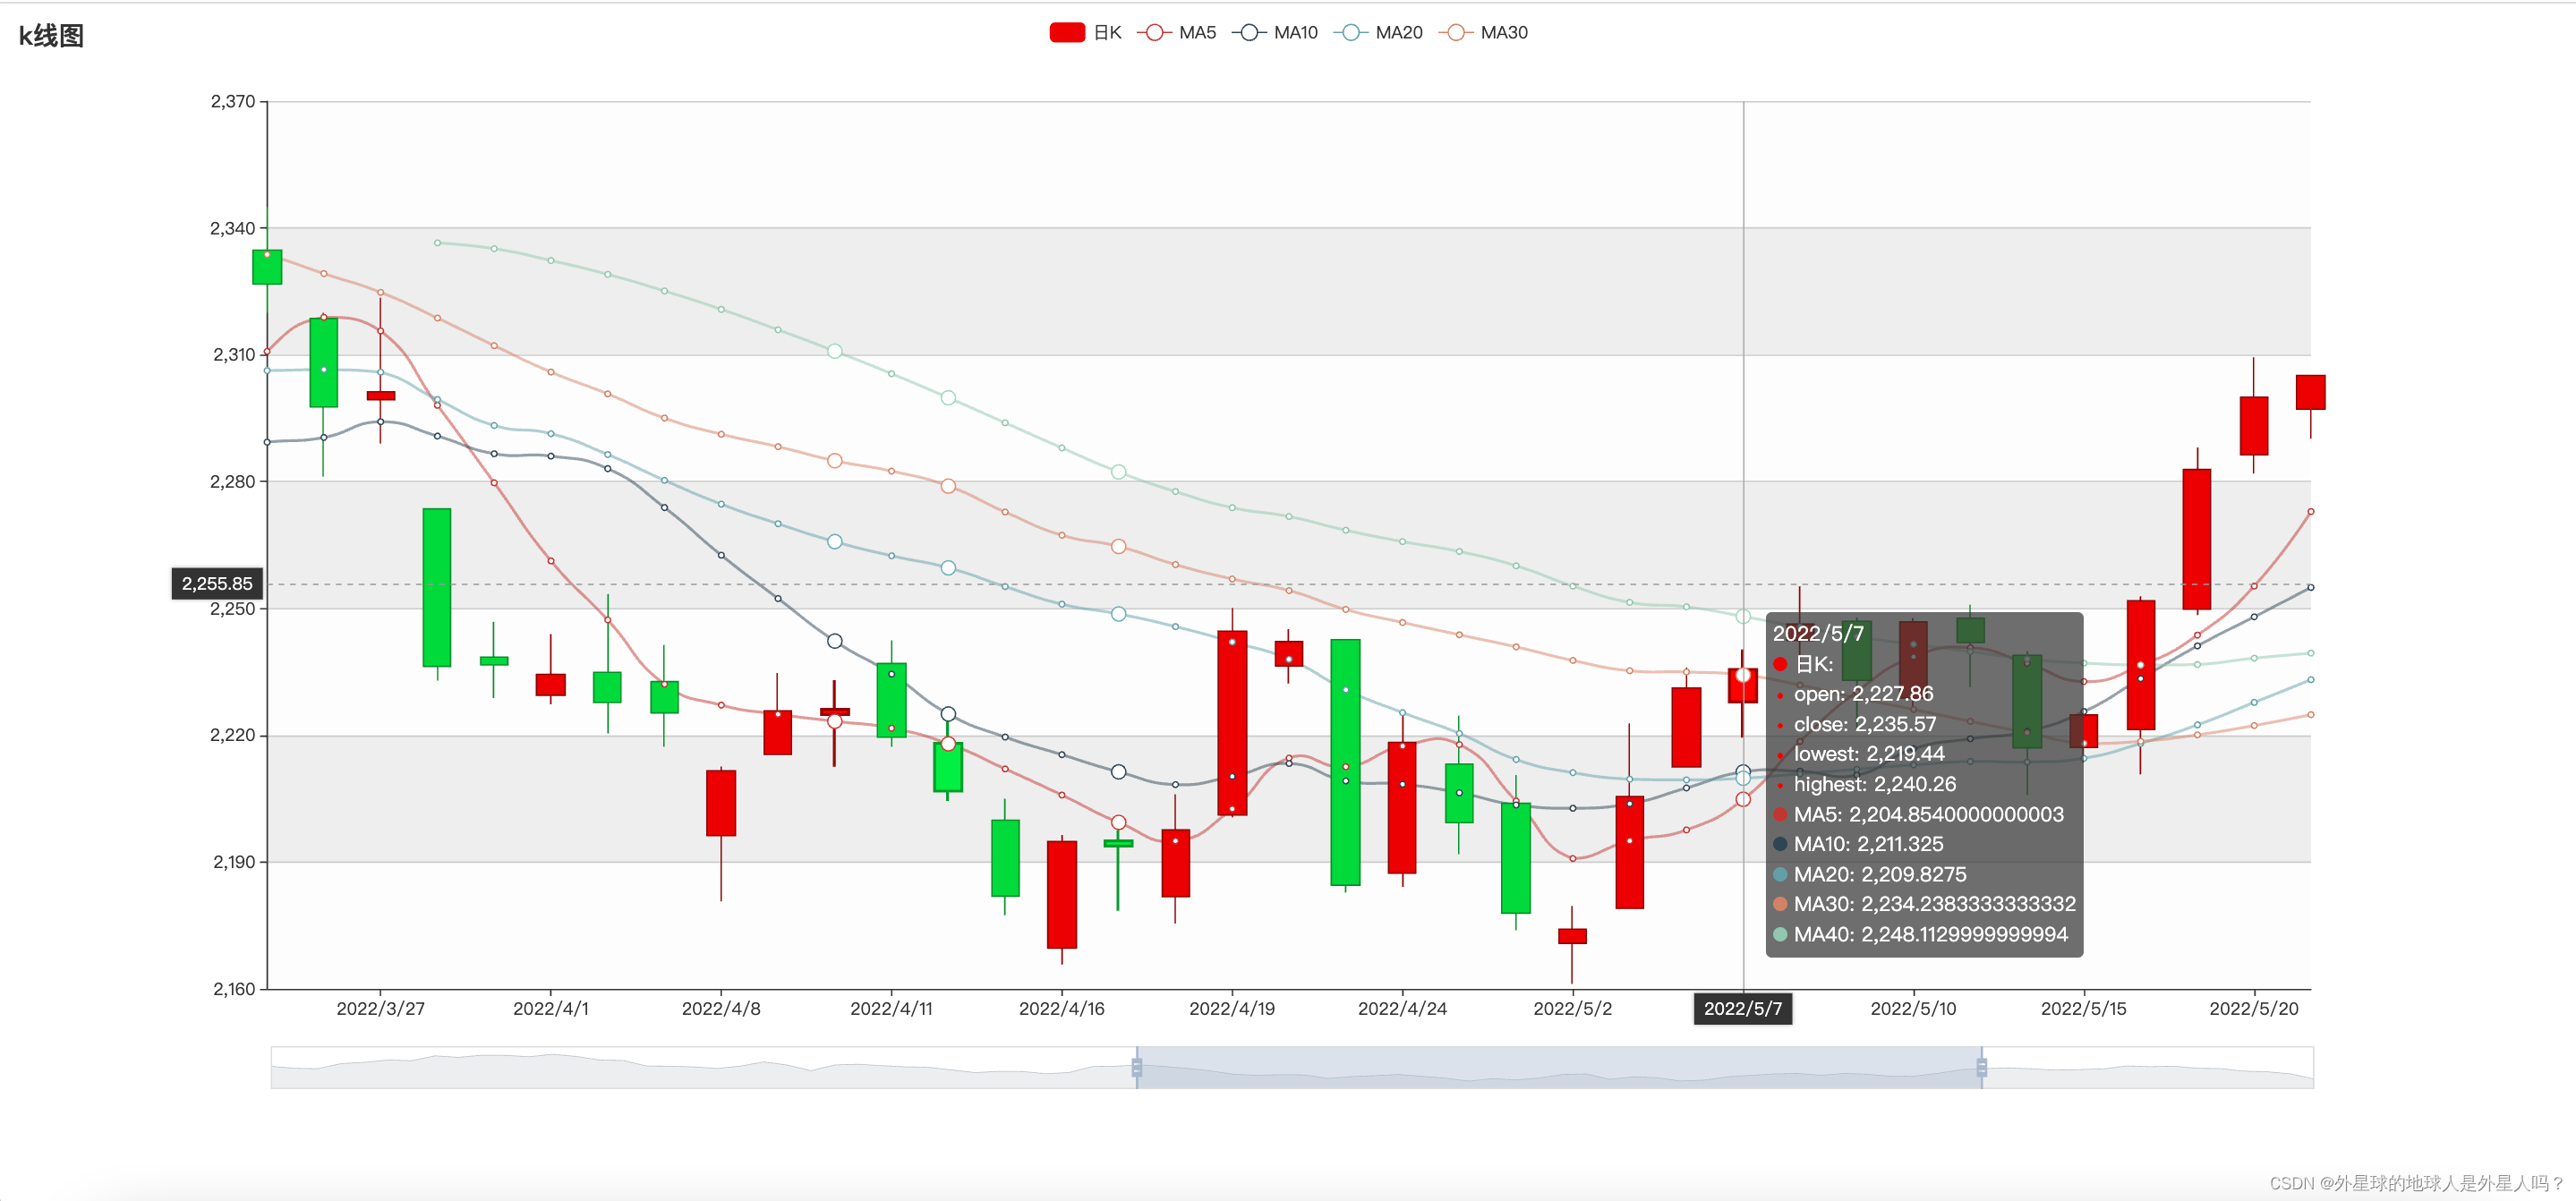Click the 2022/5/15 x-axis label

click(x=2084, y=1009)
